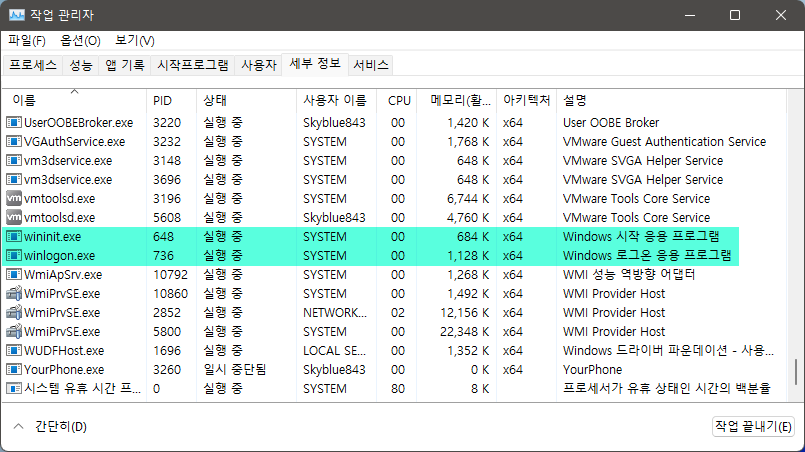Click the UserOOBEBroker.exe process icon
This screenshot has height=452, width=805.
(x=14, y=122)
